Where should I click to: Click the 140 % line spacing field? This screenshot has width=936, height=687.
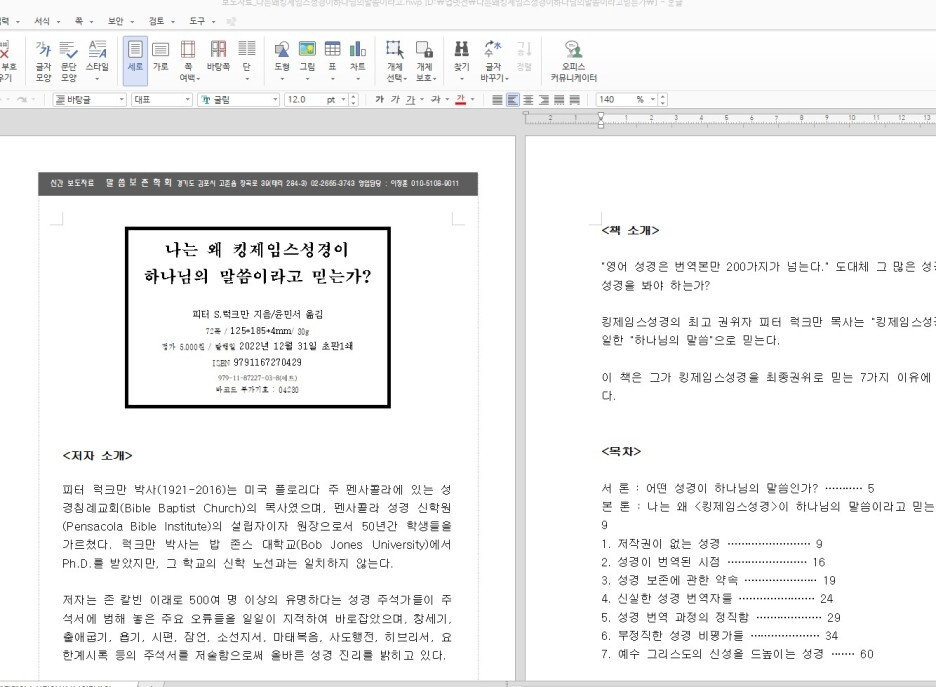point(615,100)
